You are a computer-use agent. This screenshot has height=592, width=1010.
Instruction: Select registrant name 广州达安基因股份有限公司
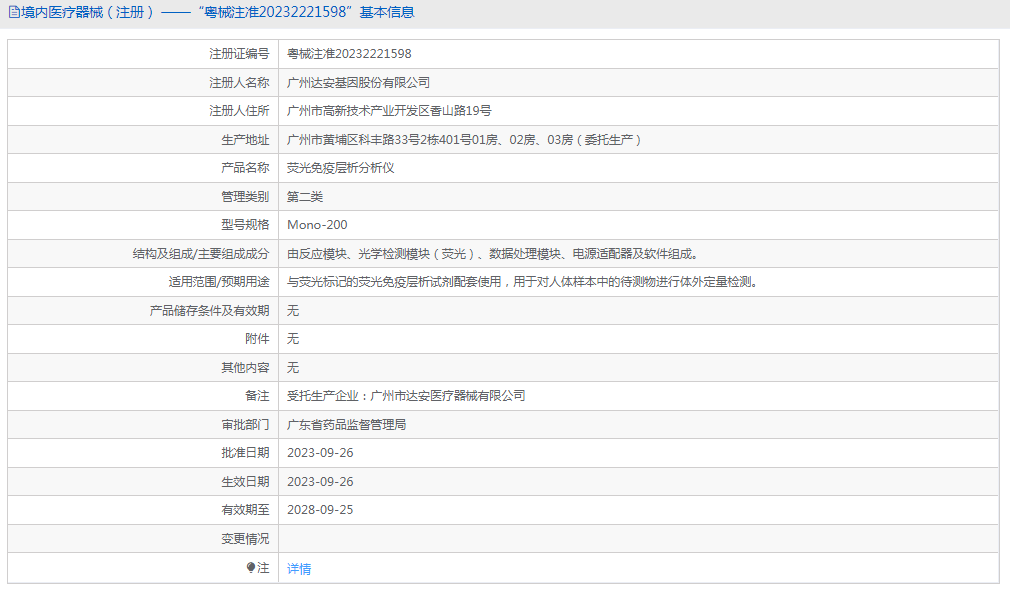[358, 82]
